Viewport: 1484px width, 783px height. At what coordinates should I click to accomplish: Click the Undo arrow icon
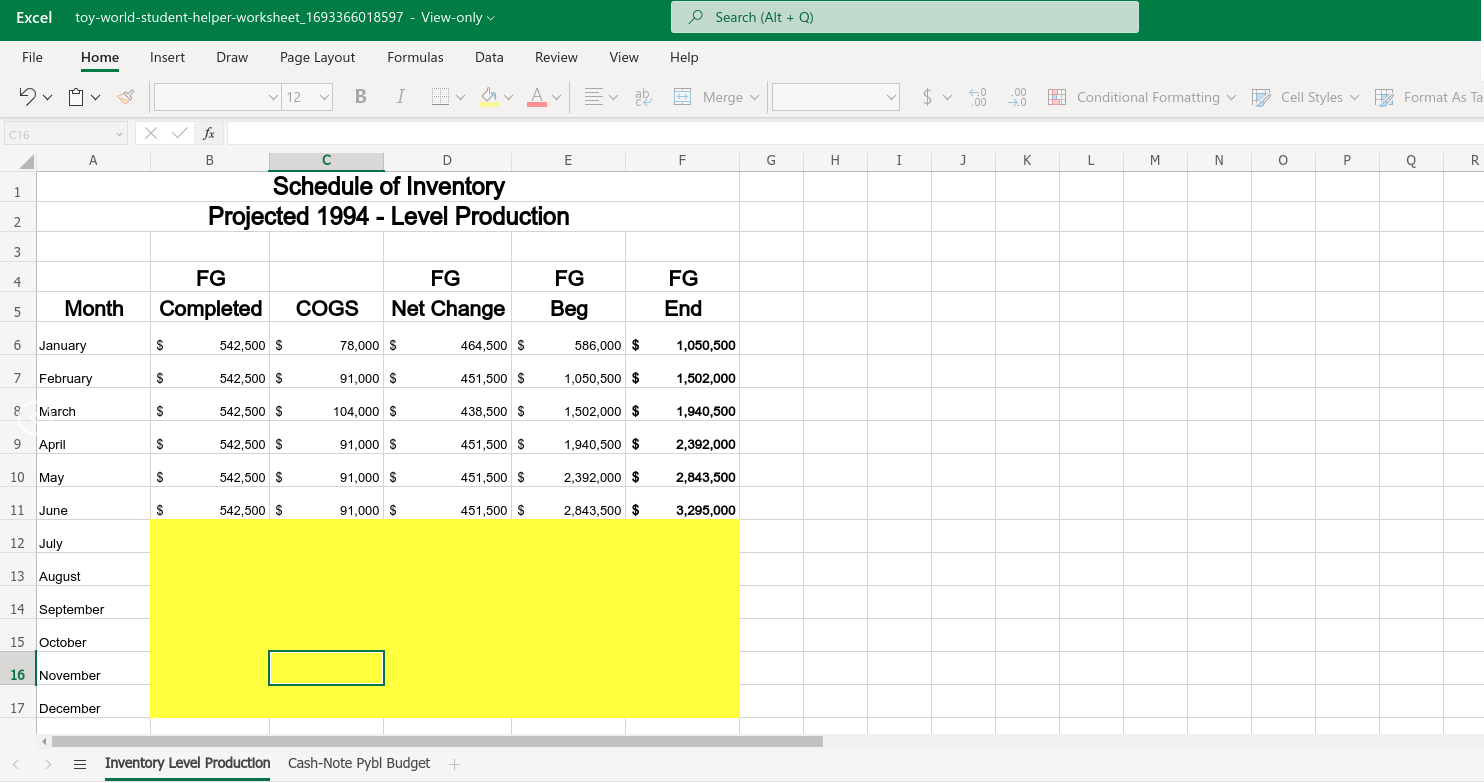[28, 97]
